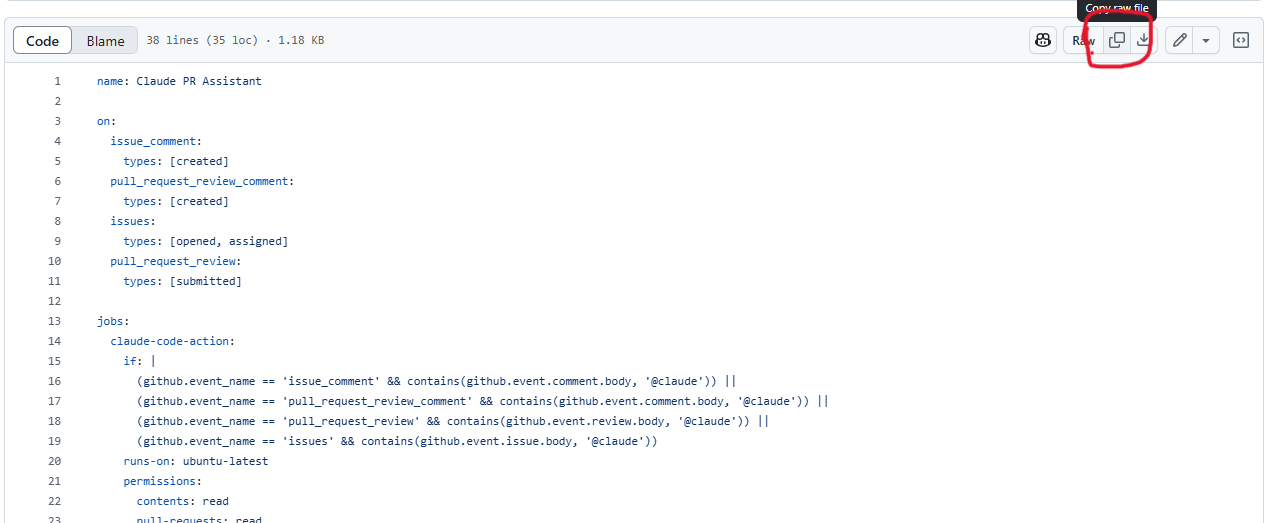This screenshot has width=1276, height=523.
Task: Download the raw file
Action: point(1143,40)
